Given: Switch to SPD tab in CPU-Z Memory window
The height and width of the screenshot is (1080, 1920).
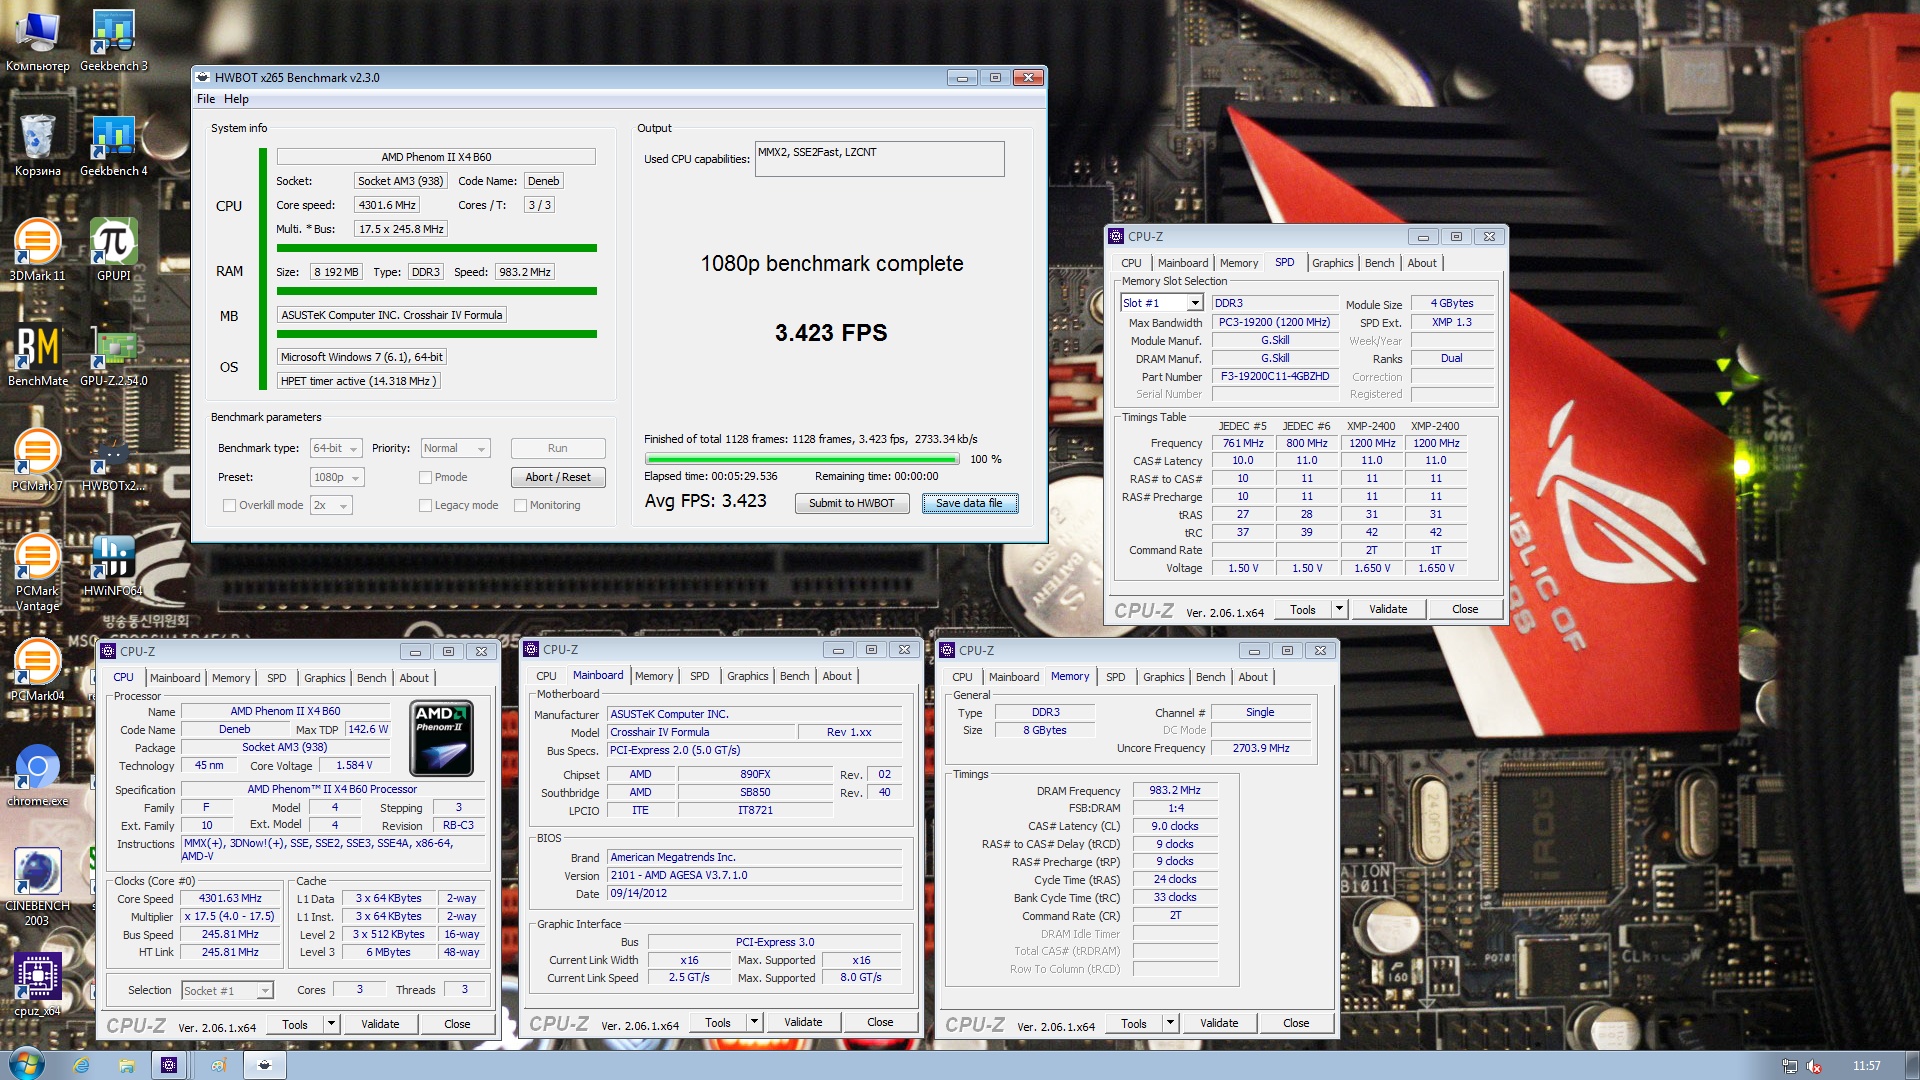Looking at the screenshot, I should coord(1115,677).
